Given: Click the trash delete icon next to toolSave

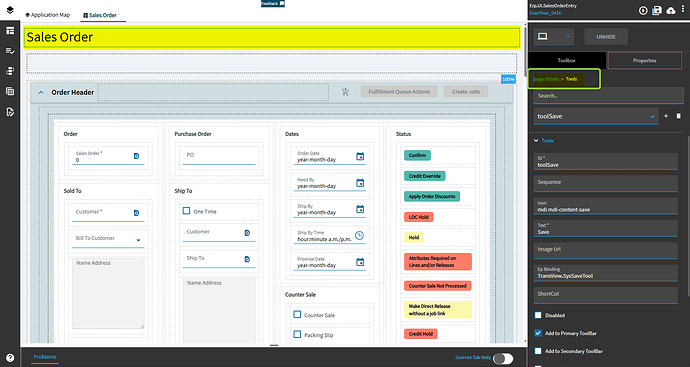Looking at the screenshot, I should click(678, 116).
